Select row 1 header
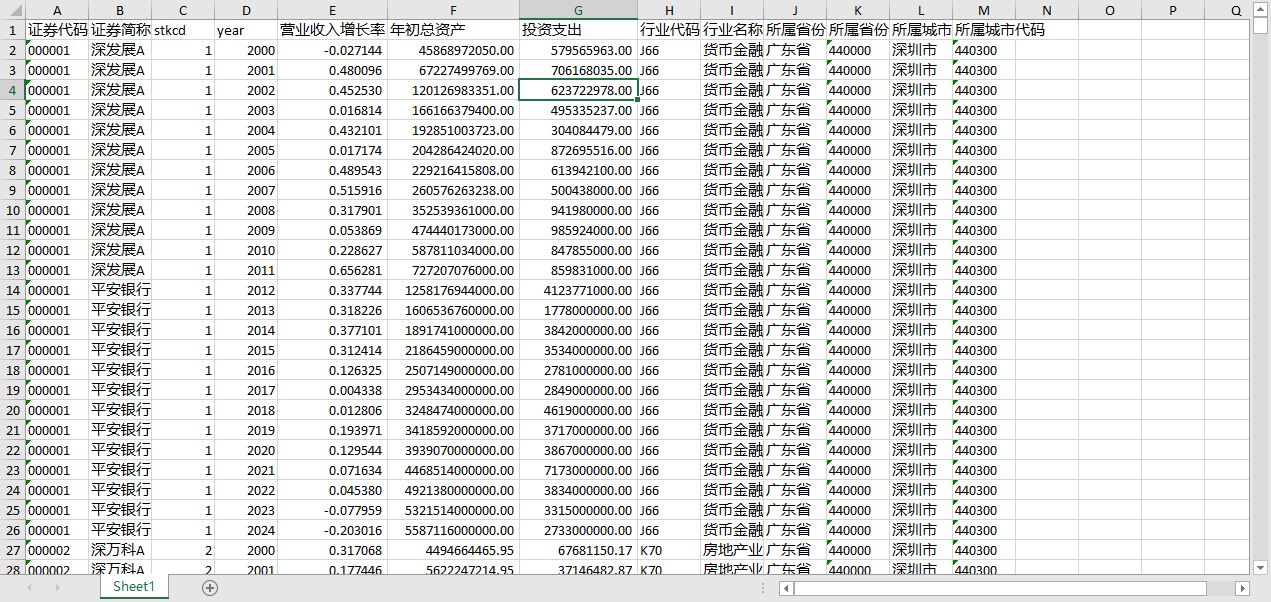The width and height of the screenshot is (1271, 602). 12,30
